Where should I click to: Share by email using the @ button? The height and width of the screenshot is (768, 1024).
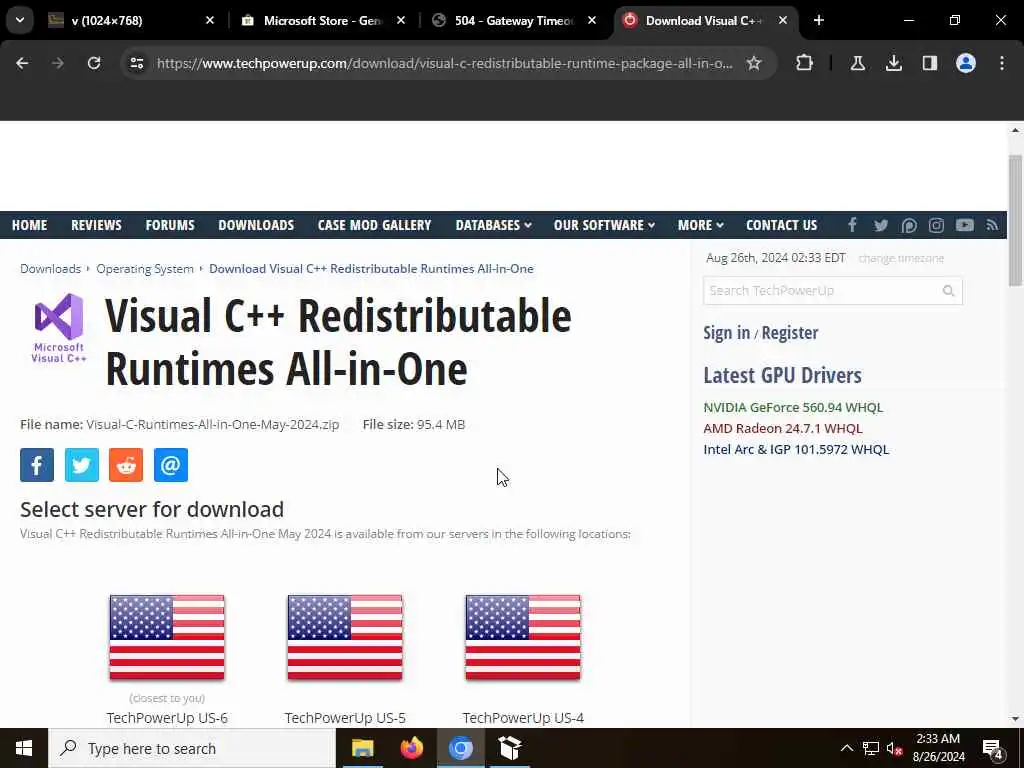[x=170, y=465]
